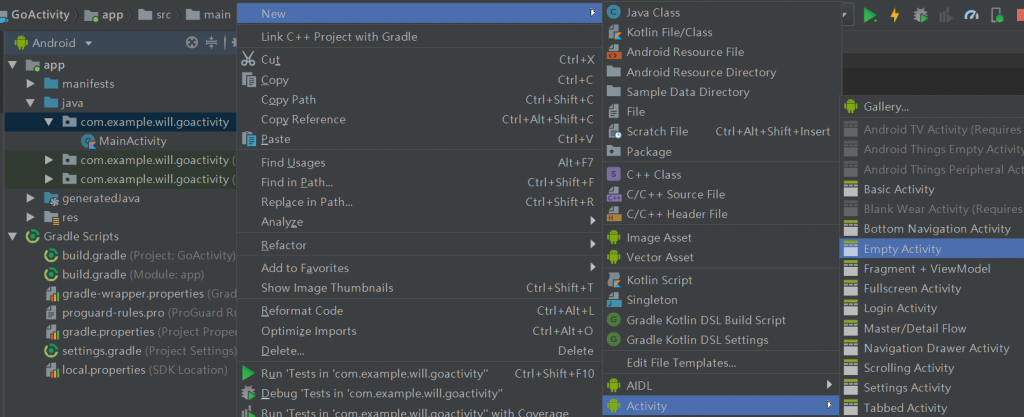This screenshot has width=1024, height=417.
Task: Choose Delete... from the context menu
Action: pos(418,351)
